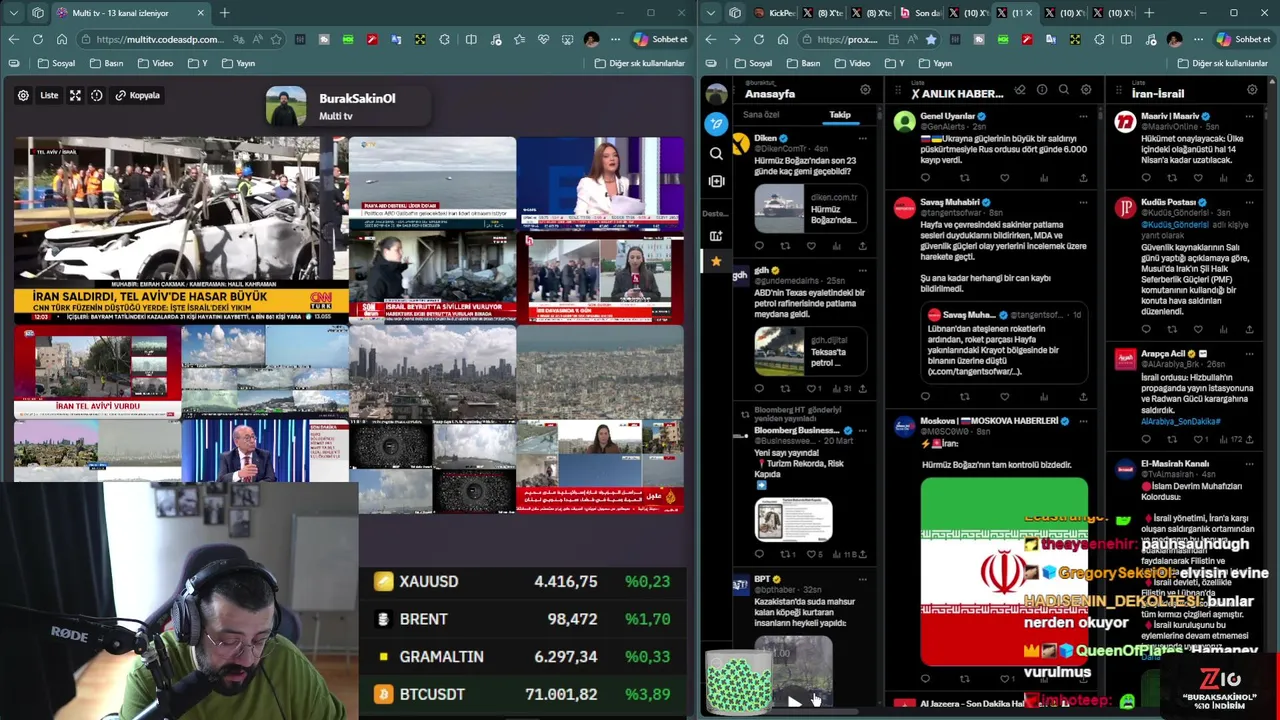The image size is (1280, 720).
Task: Open new tab in left browser window
Action: pyautogui.click(x=225, y=13)
